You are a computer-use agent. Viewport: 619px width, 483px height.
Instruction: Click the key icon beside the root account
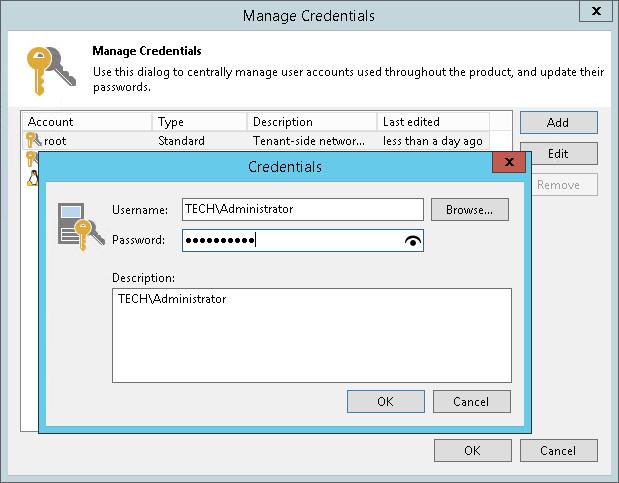[33, 141]
